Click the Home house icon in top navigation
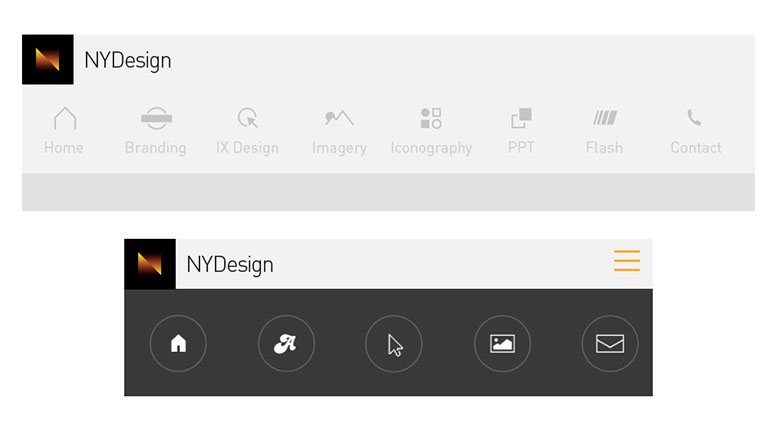Viewport: 777px width, 427px height. pyautogui.click(x=64, y=119)
